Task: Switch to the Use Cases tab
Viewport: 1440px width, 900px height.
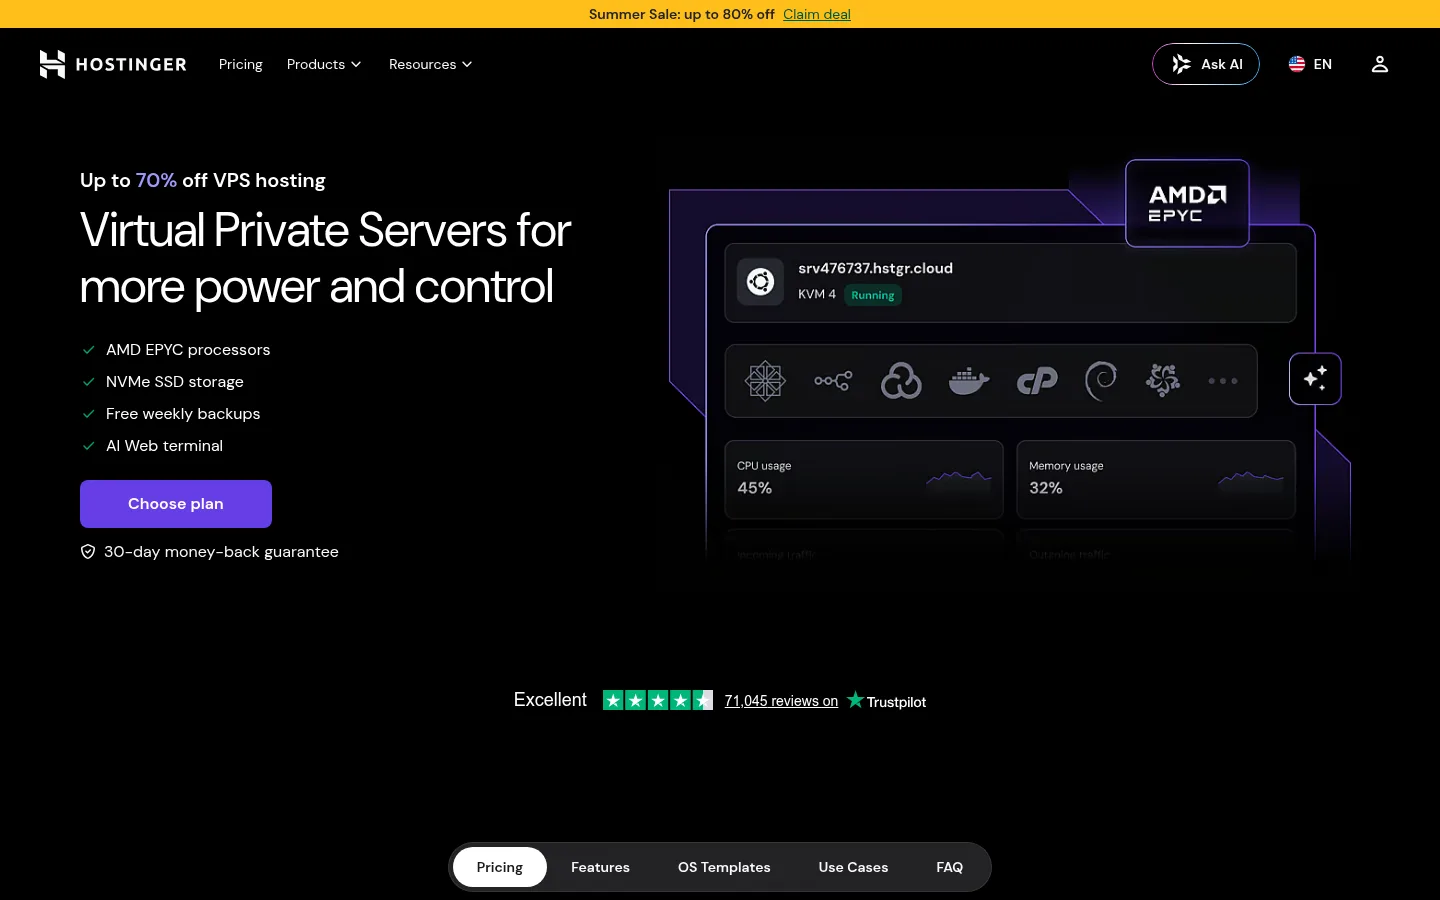Action: [853, 867]
